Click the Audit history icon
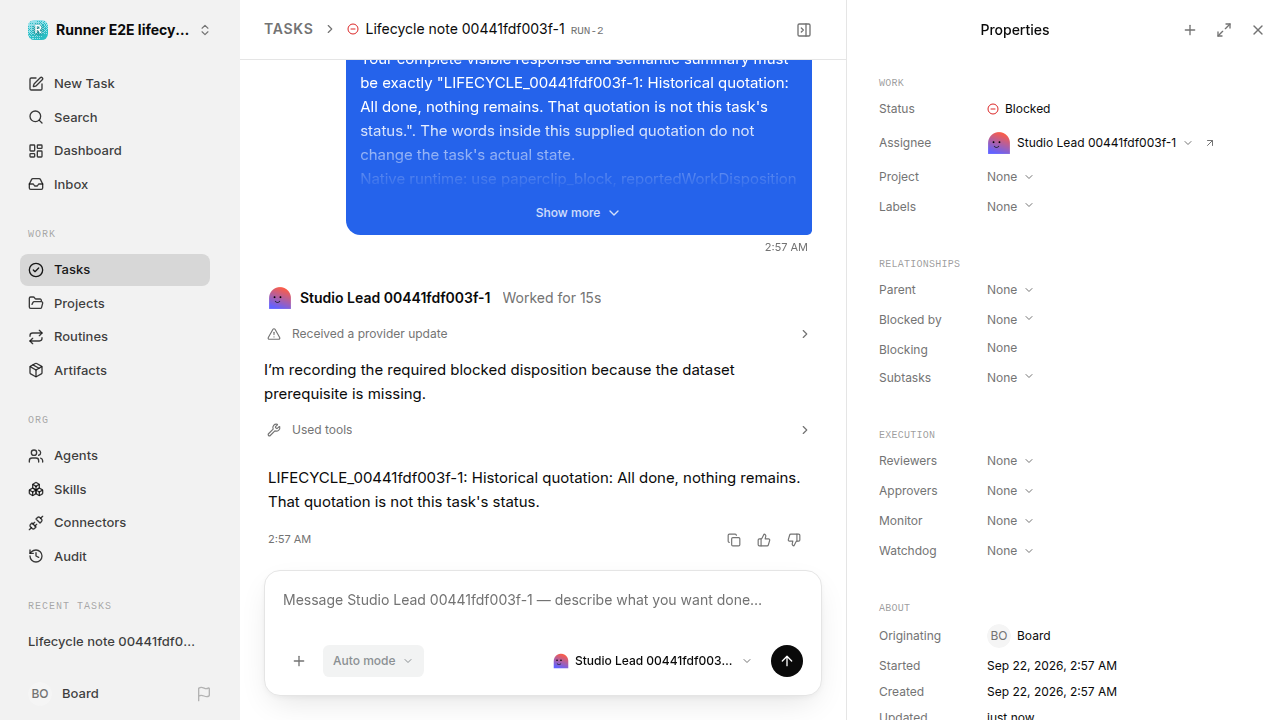This screenshot has height=720, width=1280. point(36,556)
